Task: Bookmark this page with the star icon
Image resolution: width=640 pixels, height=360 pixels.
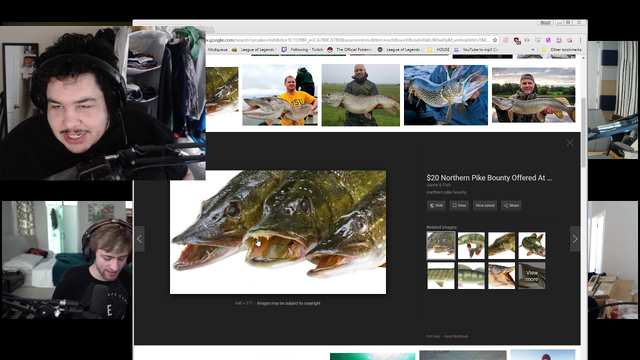Action: coord(495,40)
